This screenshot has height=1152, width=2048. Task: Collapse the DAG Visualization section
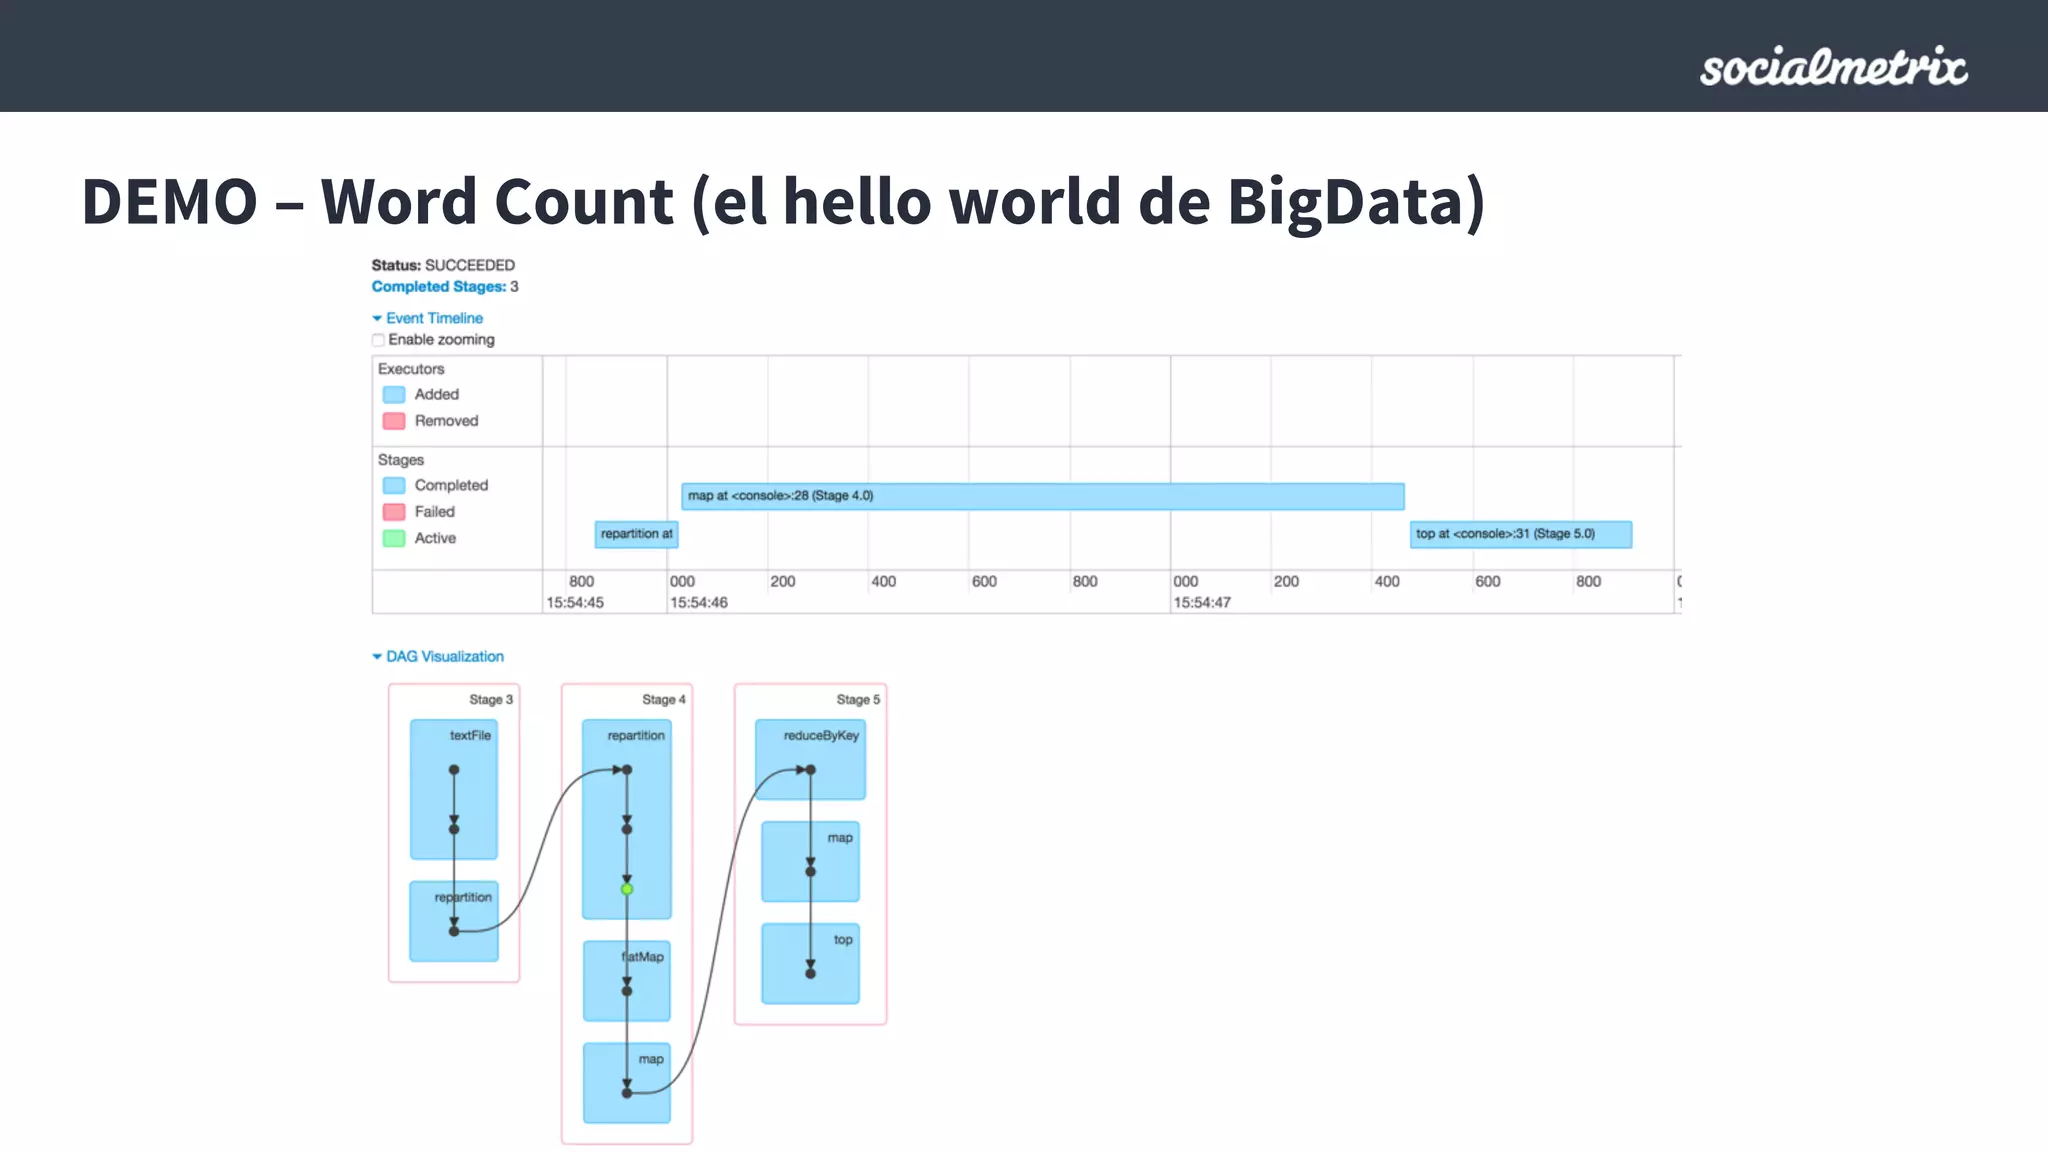(438, 657)
